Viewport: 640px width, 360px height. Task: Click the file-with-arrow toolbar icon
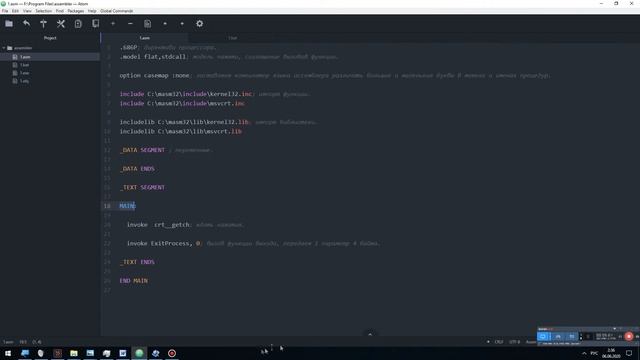[78, 24]
